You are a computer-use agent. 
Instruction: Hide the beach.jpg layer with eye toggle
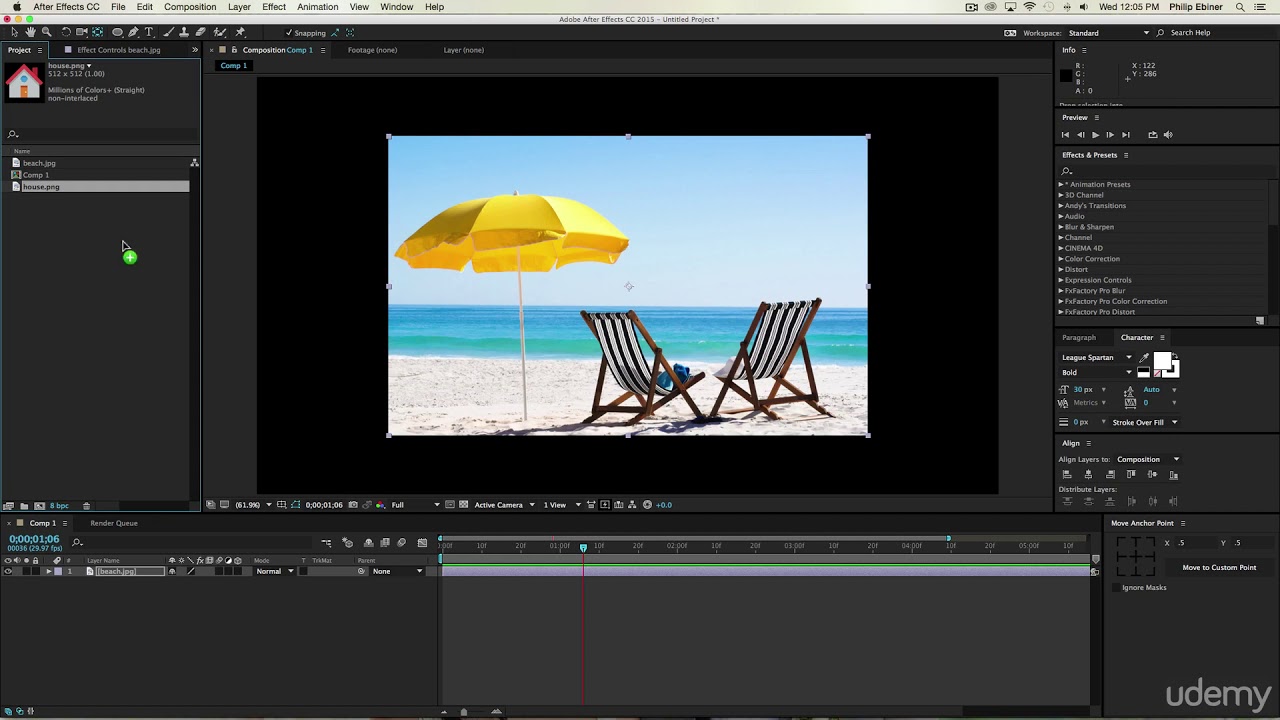tap(8, 571)
